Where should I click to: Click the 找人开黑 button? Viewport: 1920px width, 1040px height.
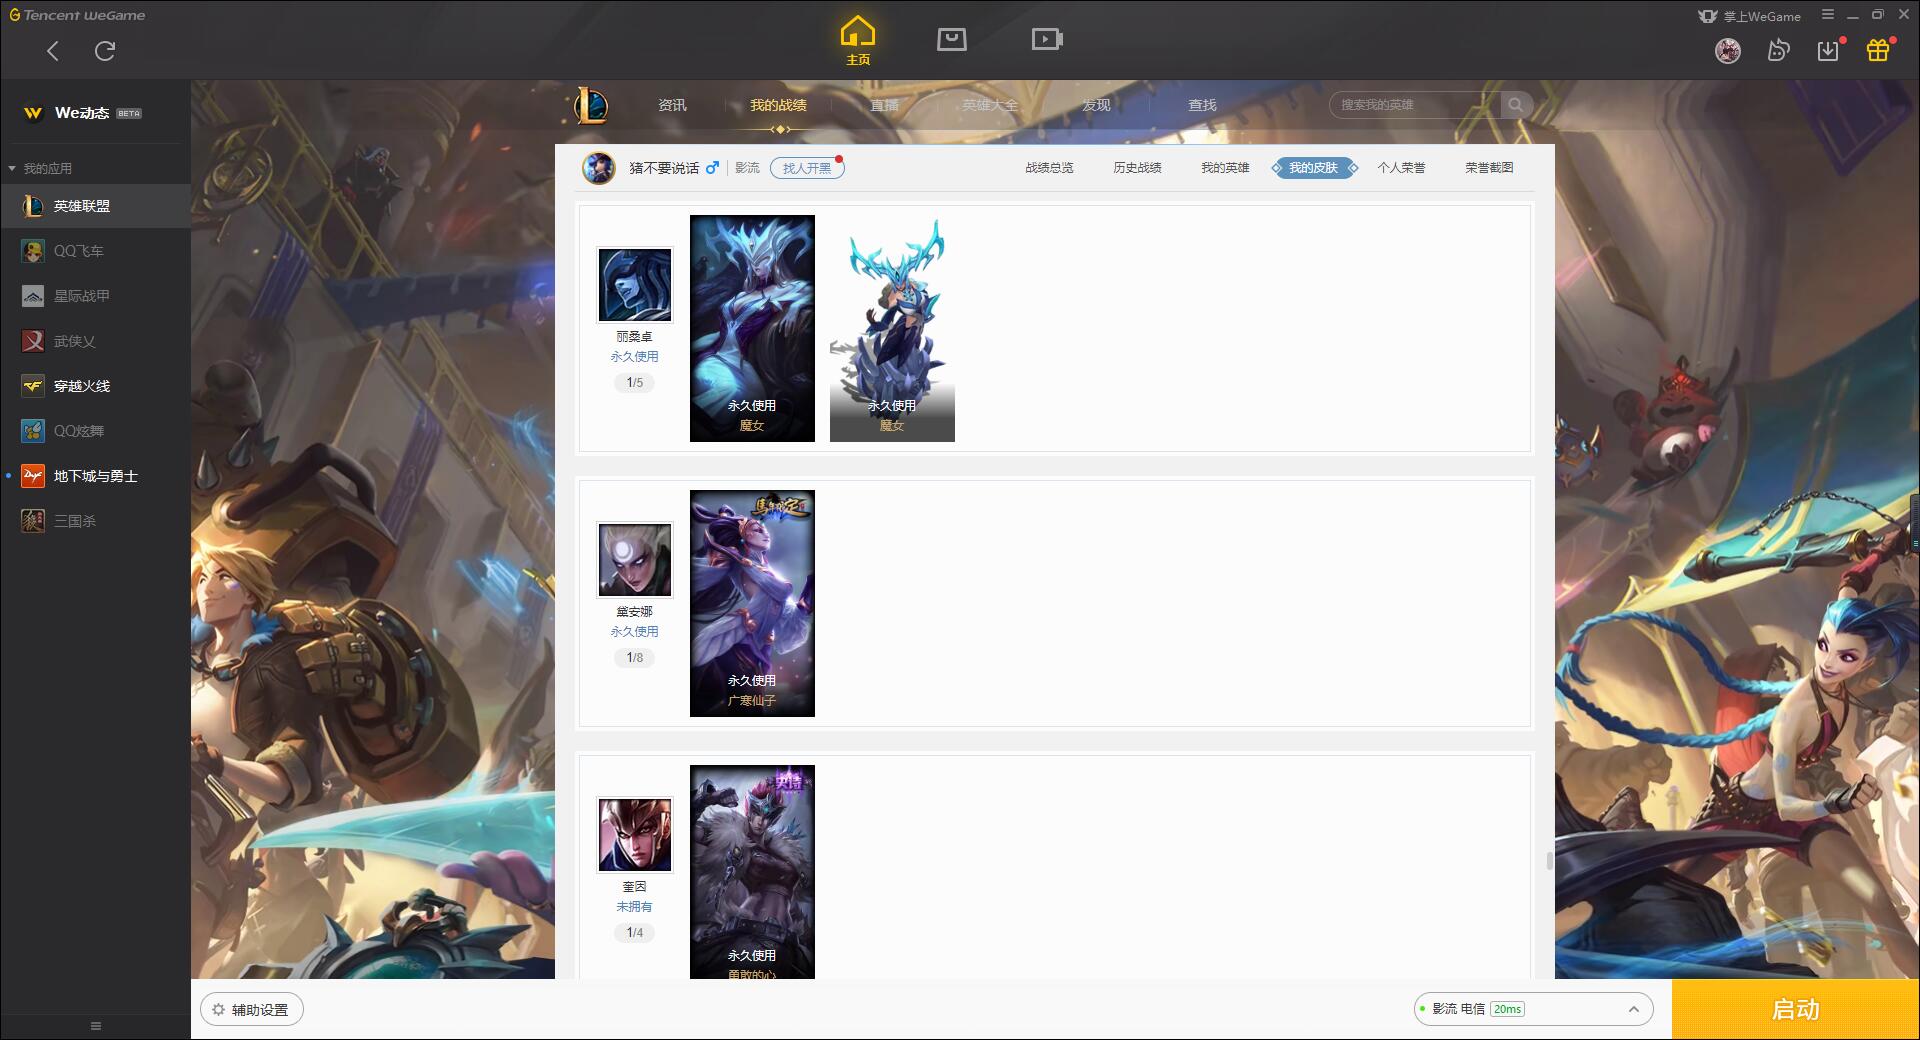(x=807, y=168)
